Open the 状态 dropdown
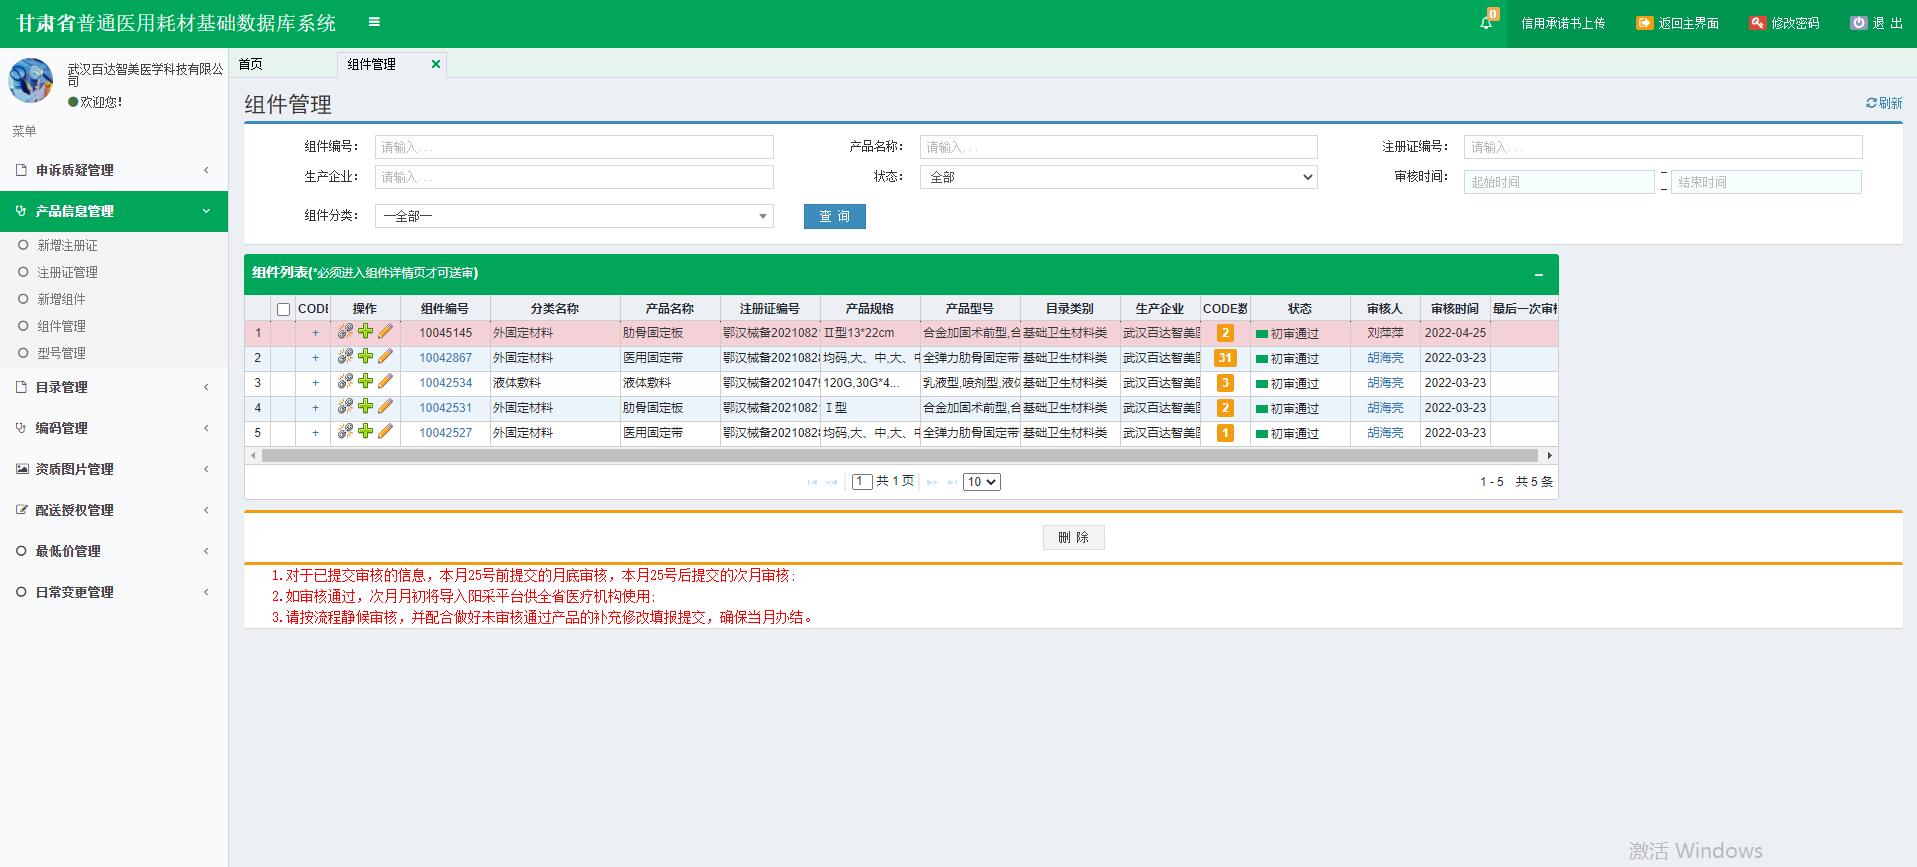The height and width of the screenshot is (867, 1917). point(1118,177)
